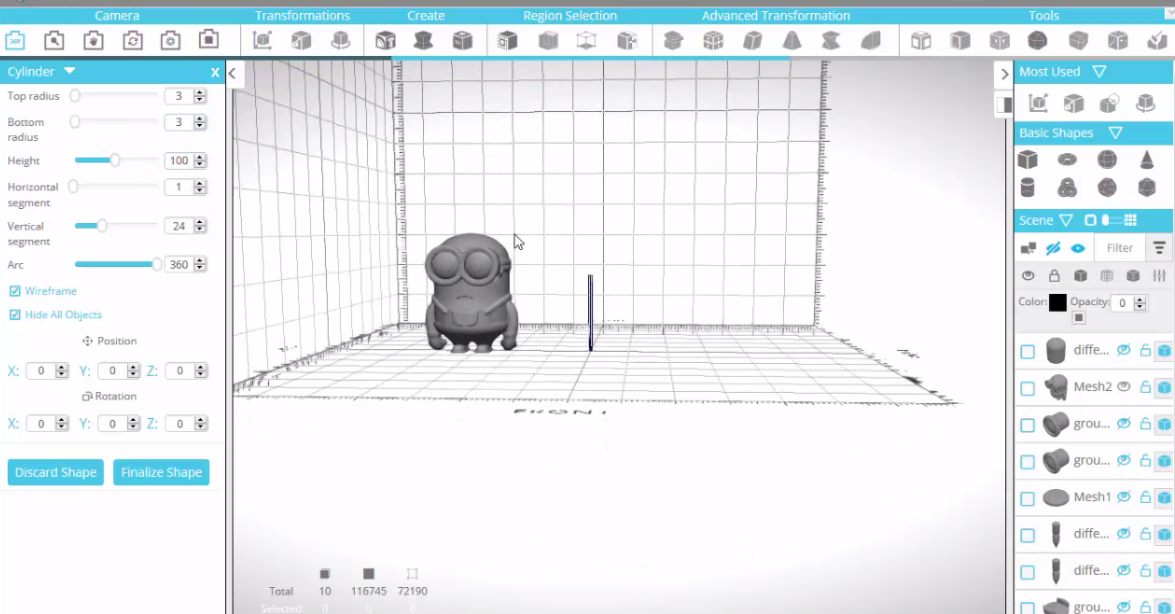Open the 3D text icon with letter T
1175x614 pixels.
pos(385,40)
